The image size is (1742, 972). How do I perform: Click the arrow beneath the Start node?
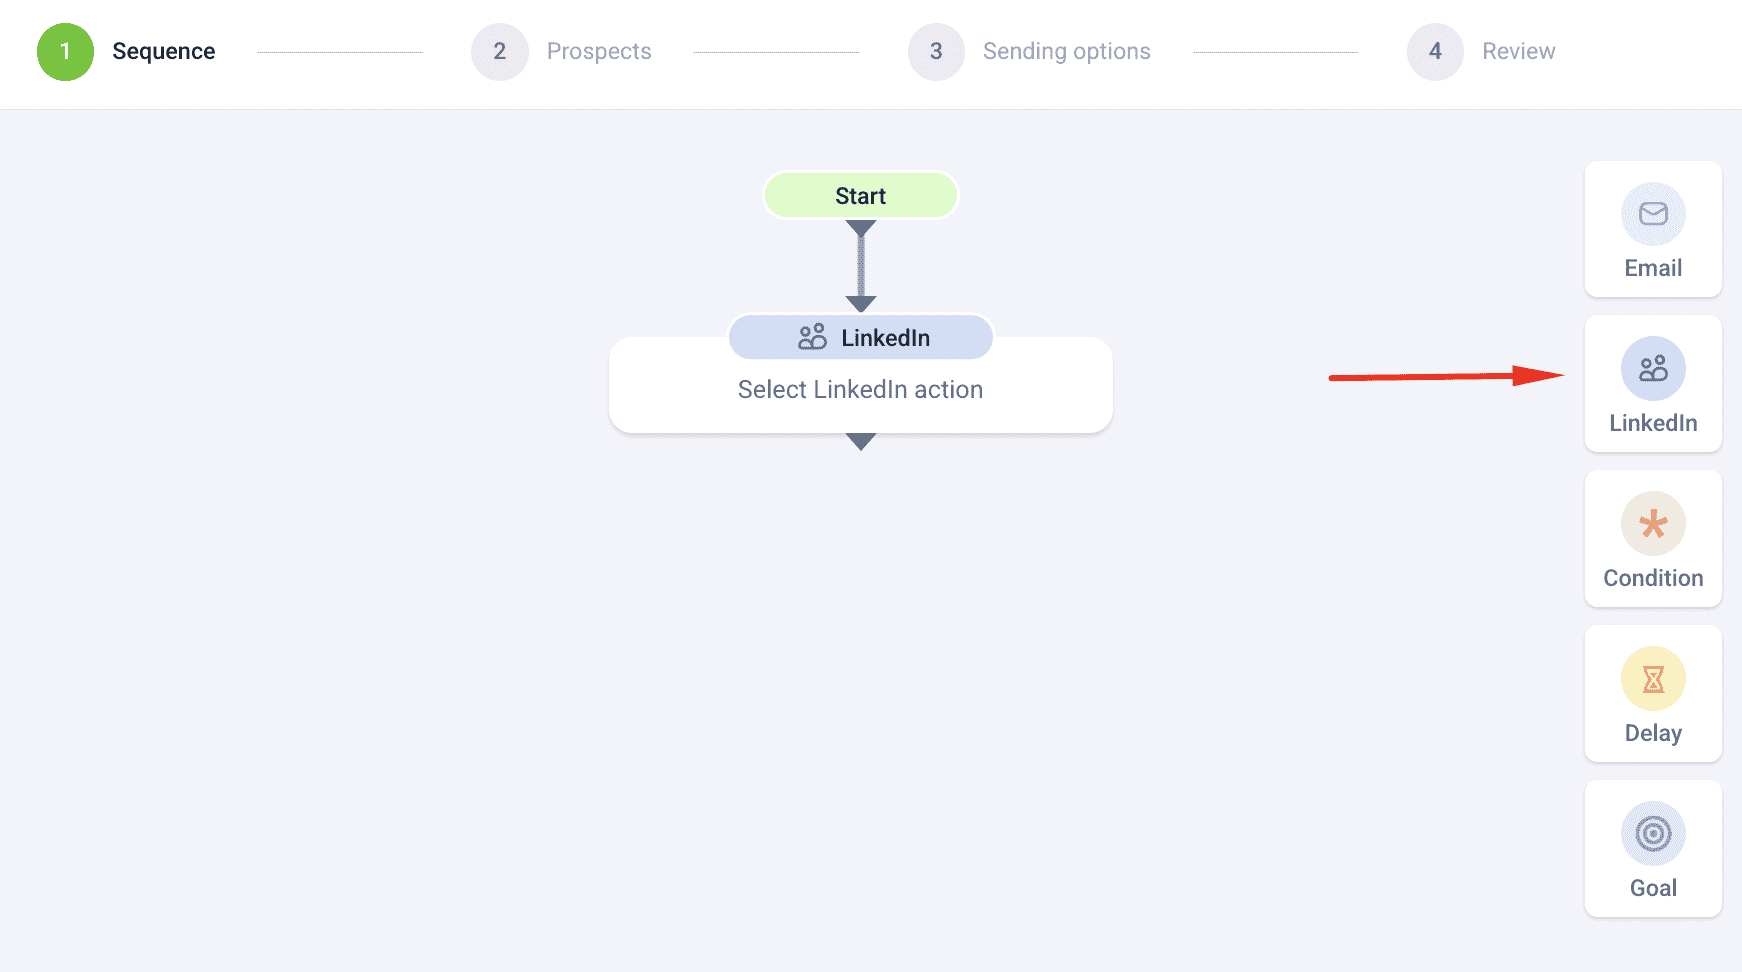pos(860,229)
